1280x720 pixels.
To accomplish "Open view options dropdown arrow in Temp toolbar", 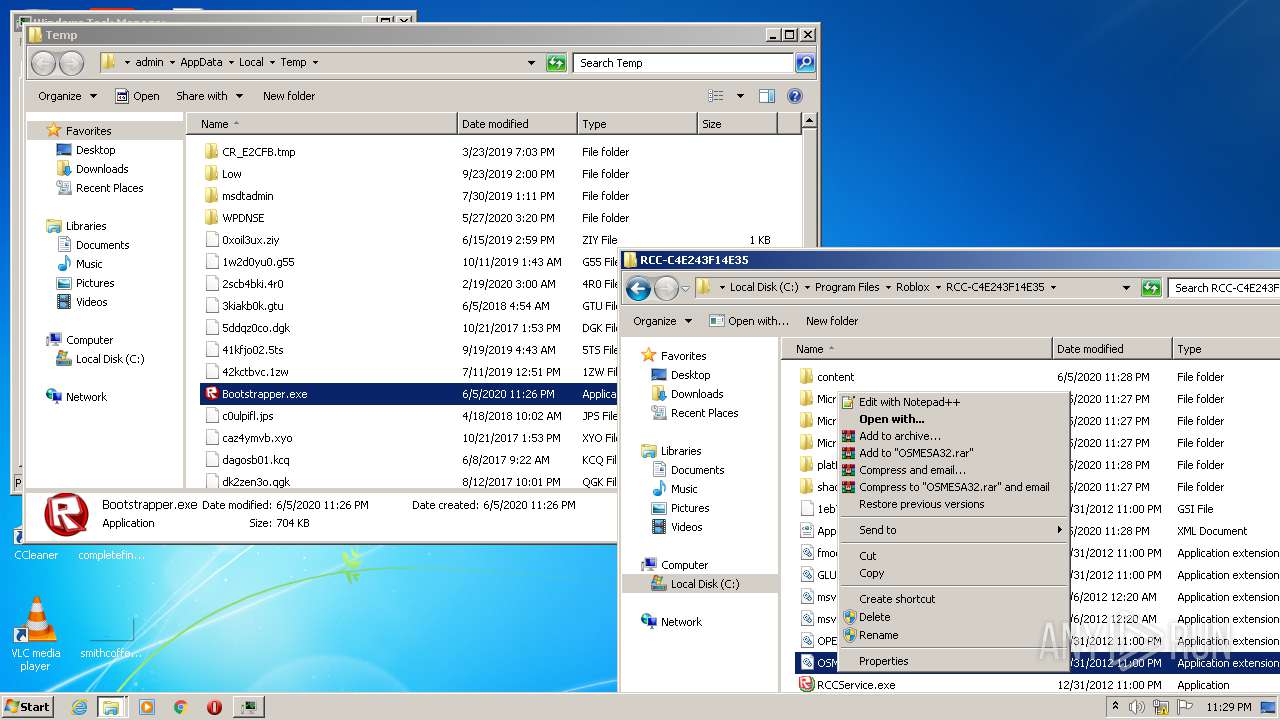I will 740,96.
